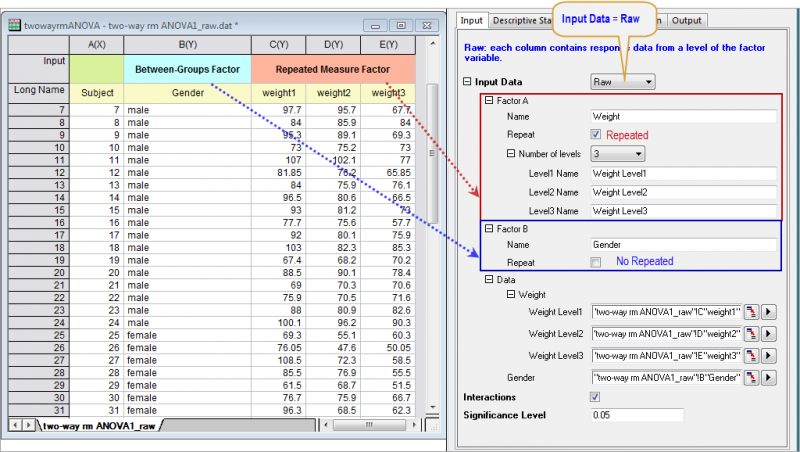Select the two-way rm ANOVA1_raw sheet tab
The image size is (800, 452).
(x=99, y=425)
